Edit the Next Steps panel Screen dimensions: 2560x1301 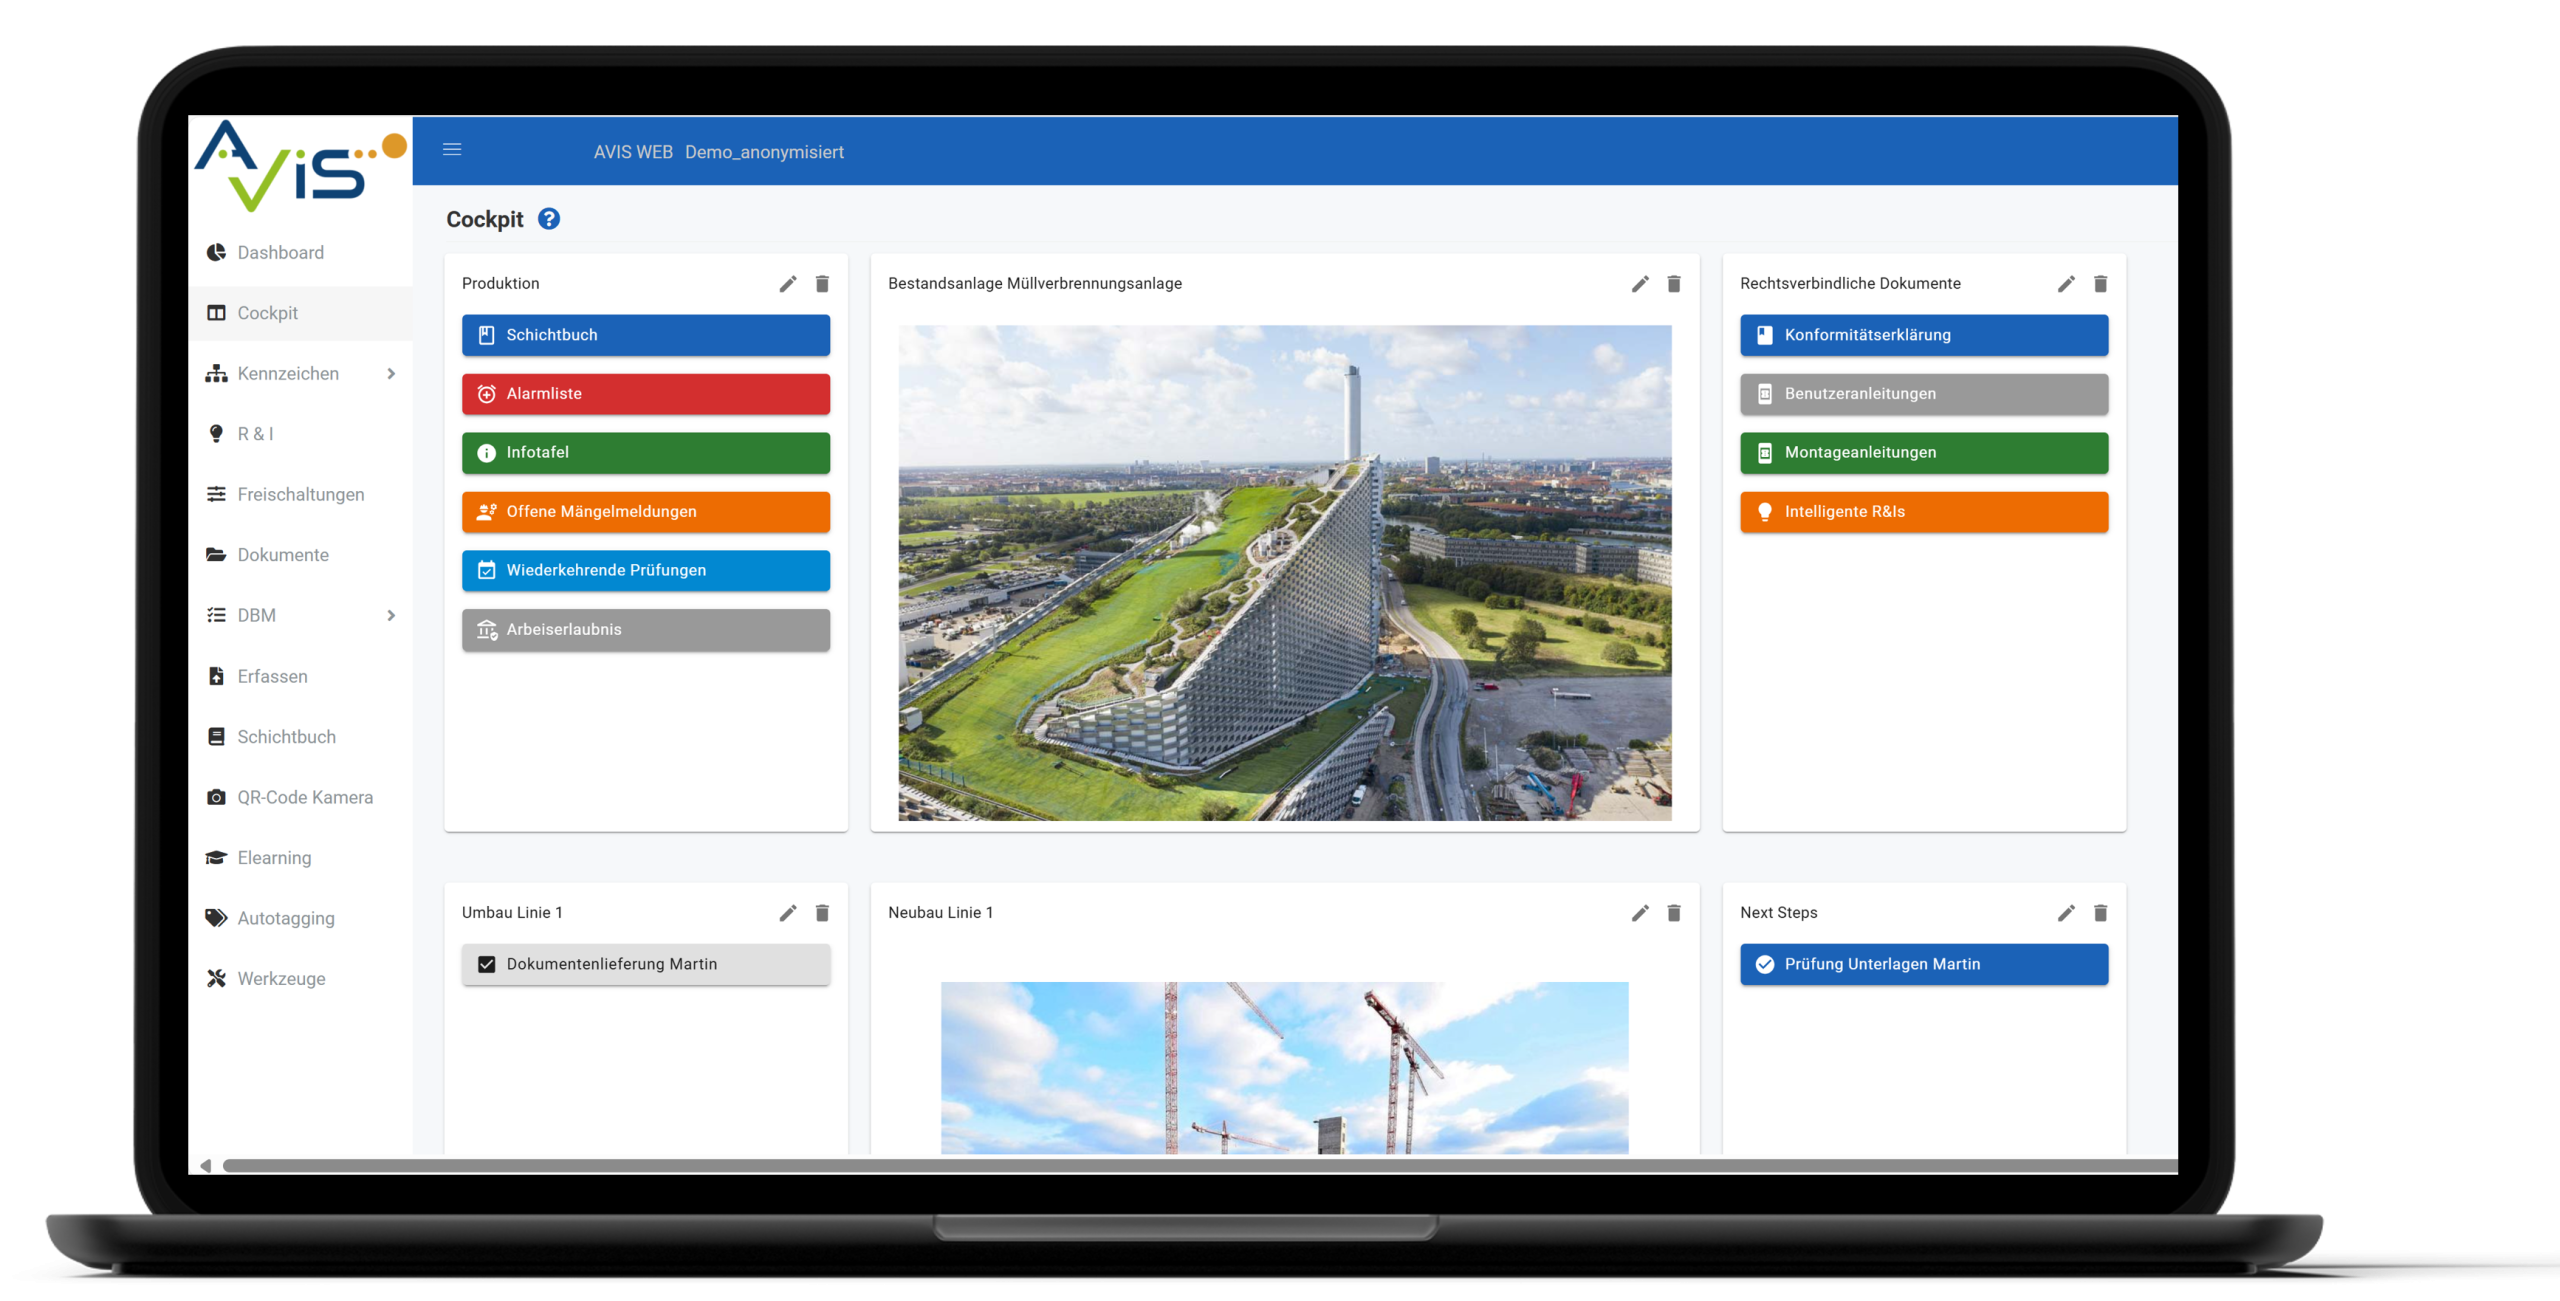point(2066,913)
